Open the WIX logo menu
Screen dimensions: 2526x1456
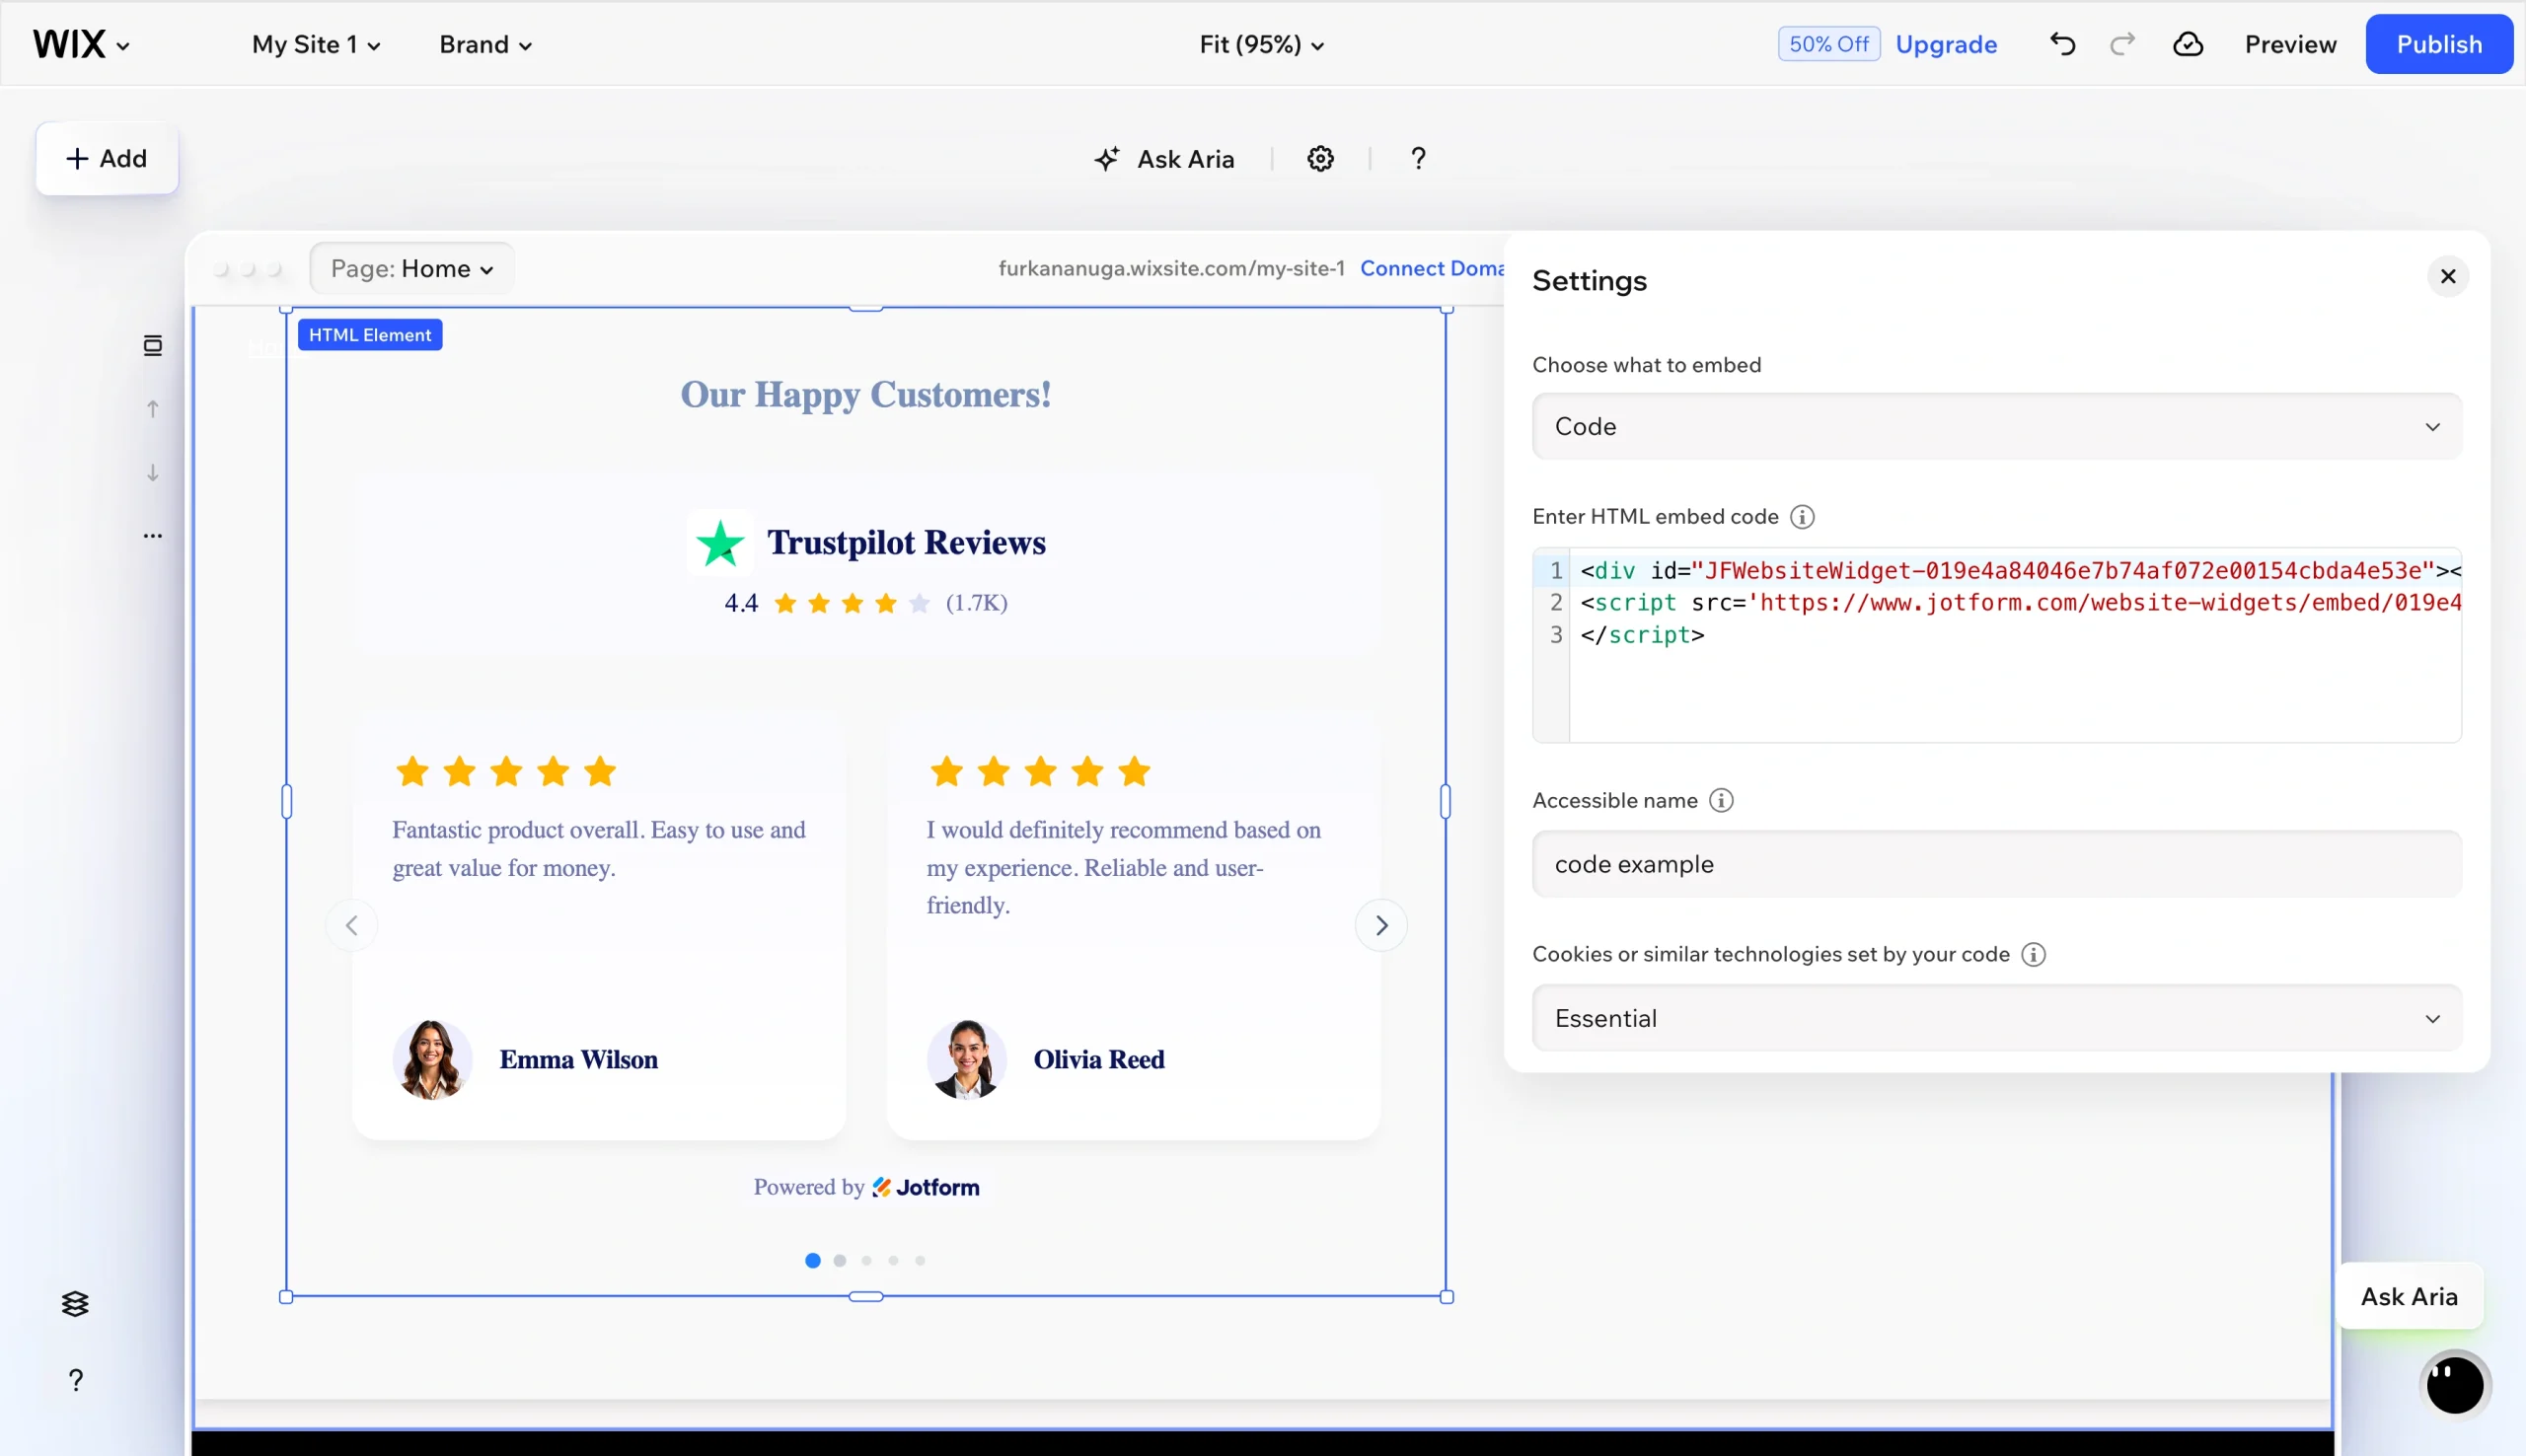(80, 44)
